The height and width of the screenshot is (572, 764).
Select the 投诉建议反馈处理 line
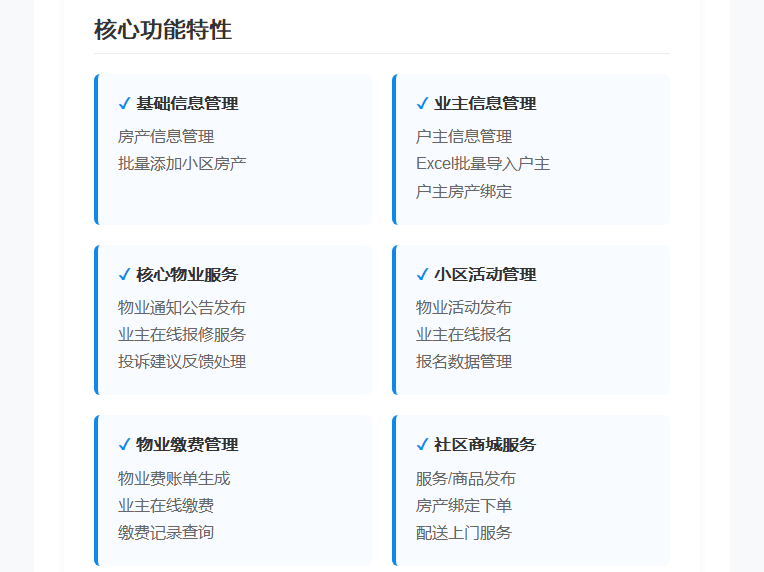(182, 362)
